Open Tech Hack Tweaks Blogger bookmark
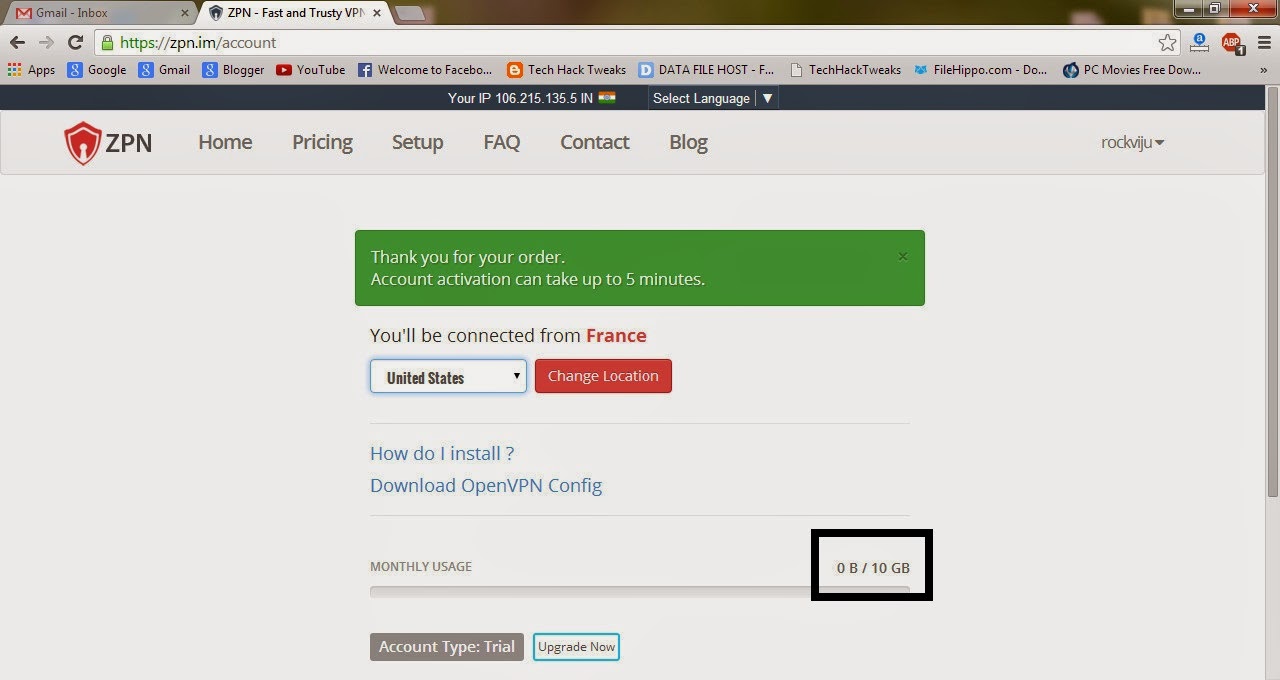The width and height of the screenshot is (1280, 680). point(566,70)
